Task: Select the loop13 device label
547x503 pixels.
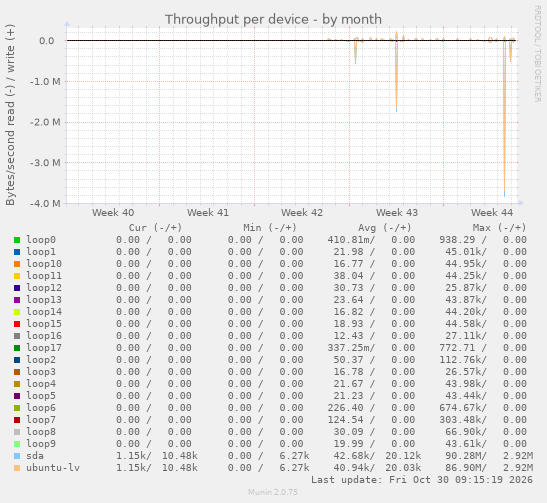Action: 44,300
